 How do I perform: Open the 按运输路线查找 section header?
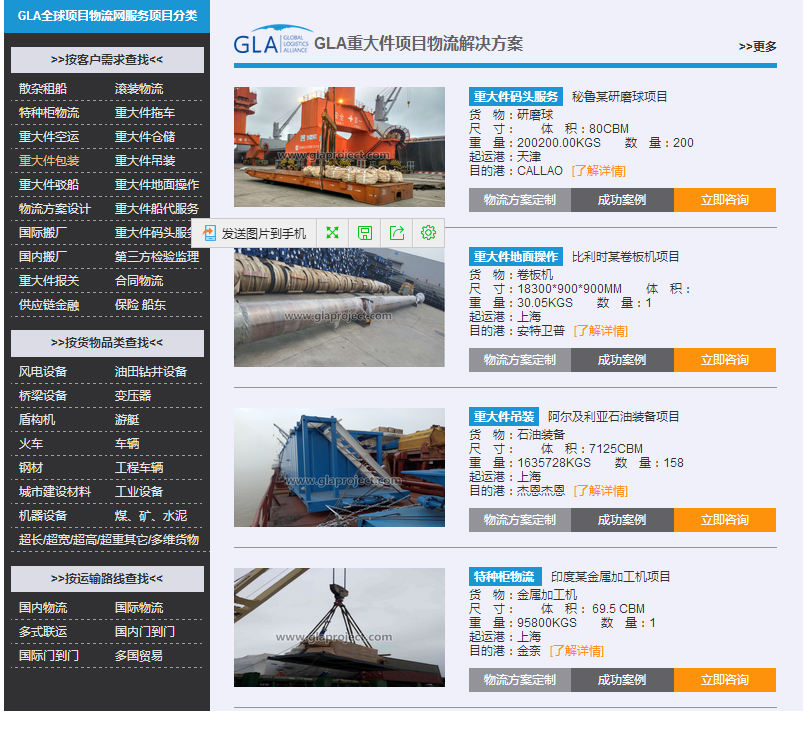pos(106,578)
